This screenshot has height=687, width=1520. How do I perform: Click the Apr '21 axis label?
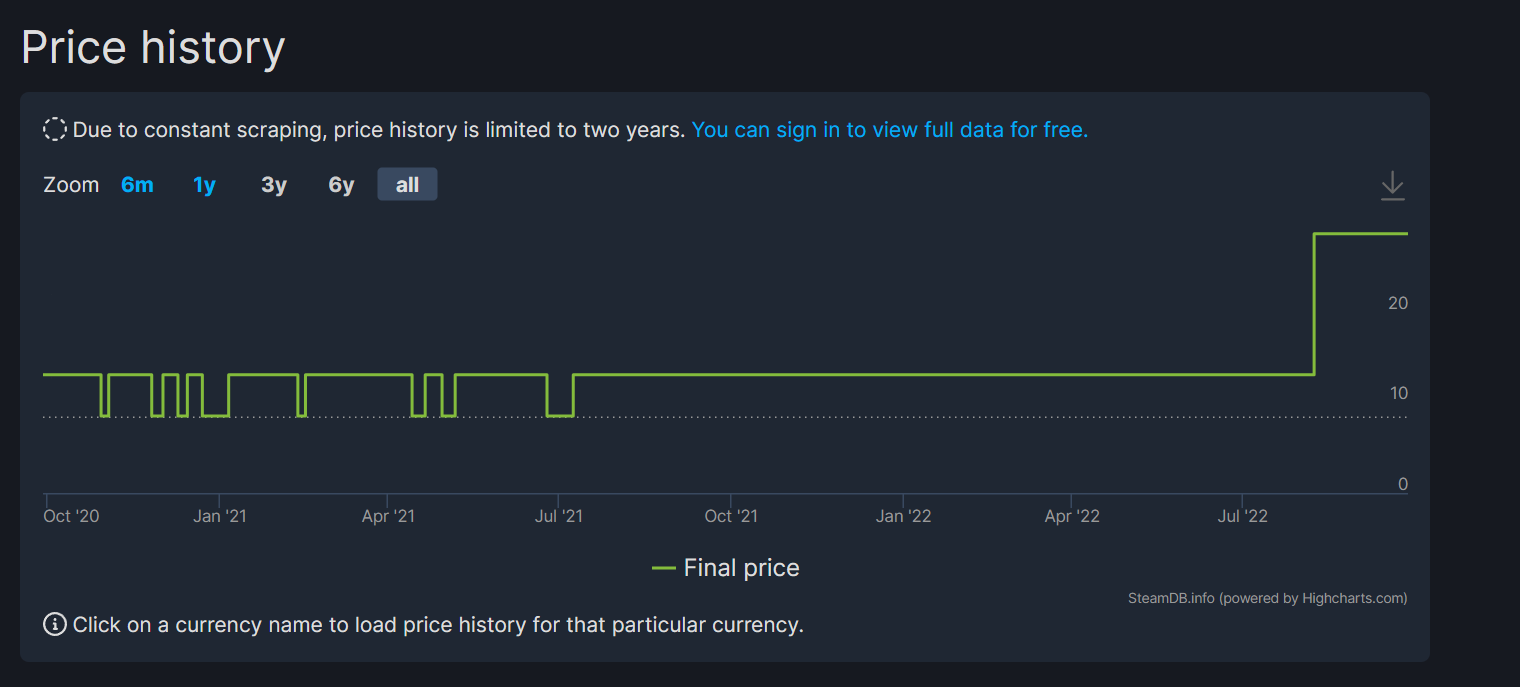(x=388, y=516)
